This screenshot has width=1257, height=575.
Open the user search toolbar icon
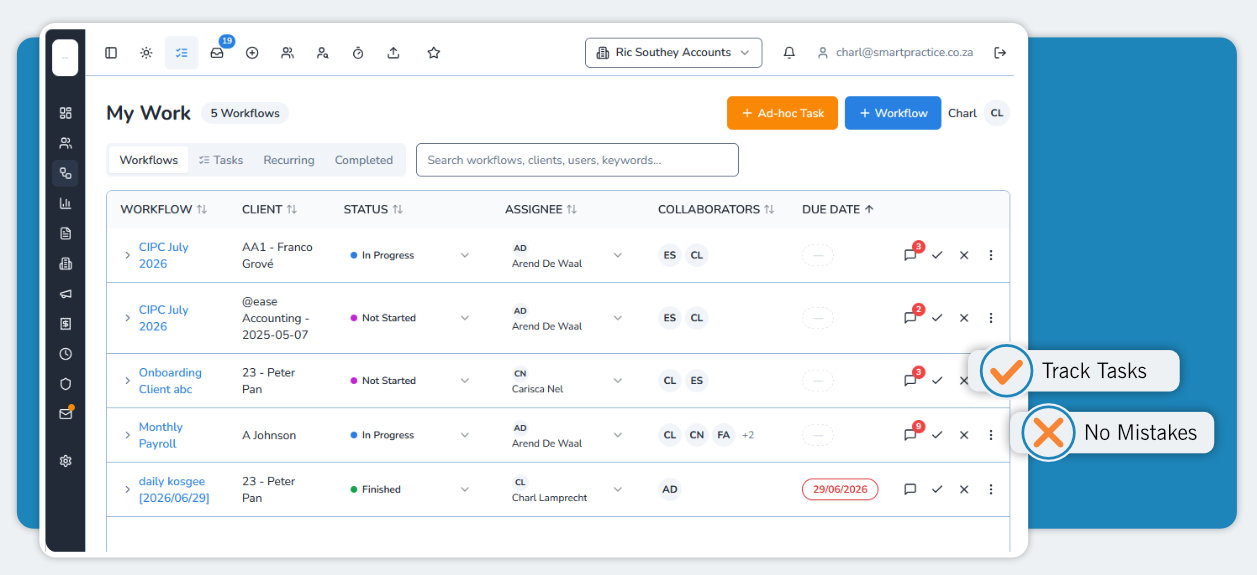click(323, 53)
